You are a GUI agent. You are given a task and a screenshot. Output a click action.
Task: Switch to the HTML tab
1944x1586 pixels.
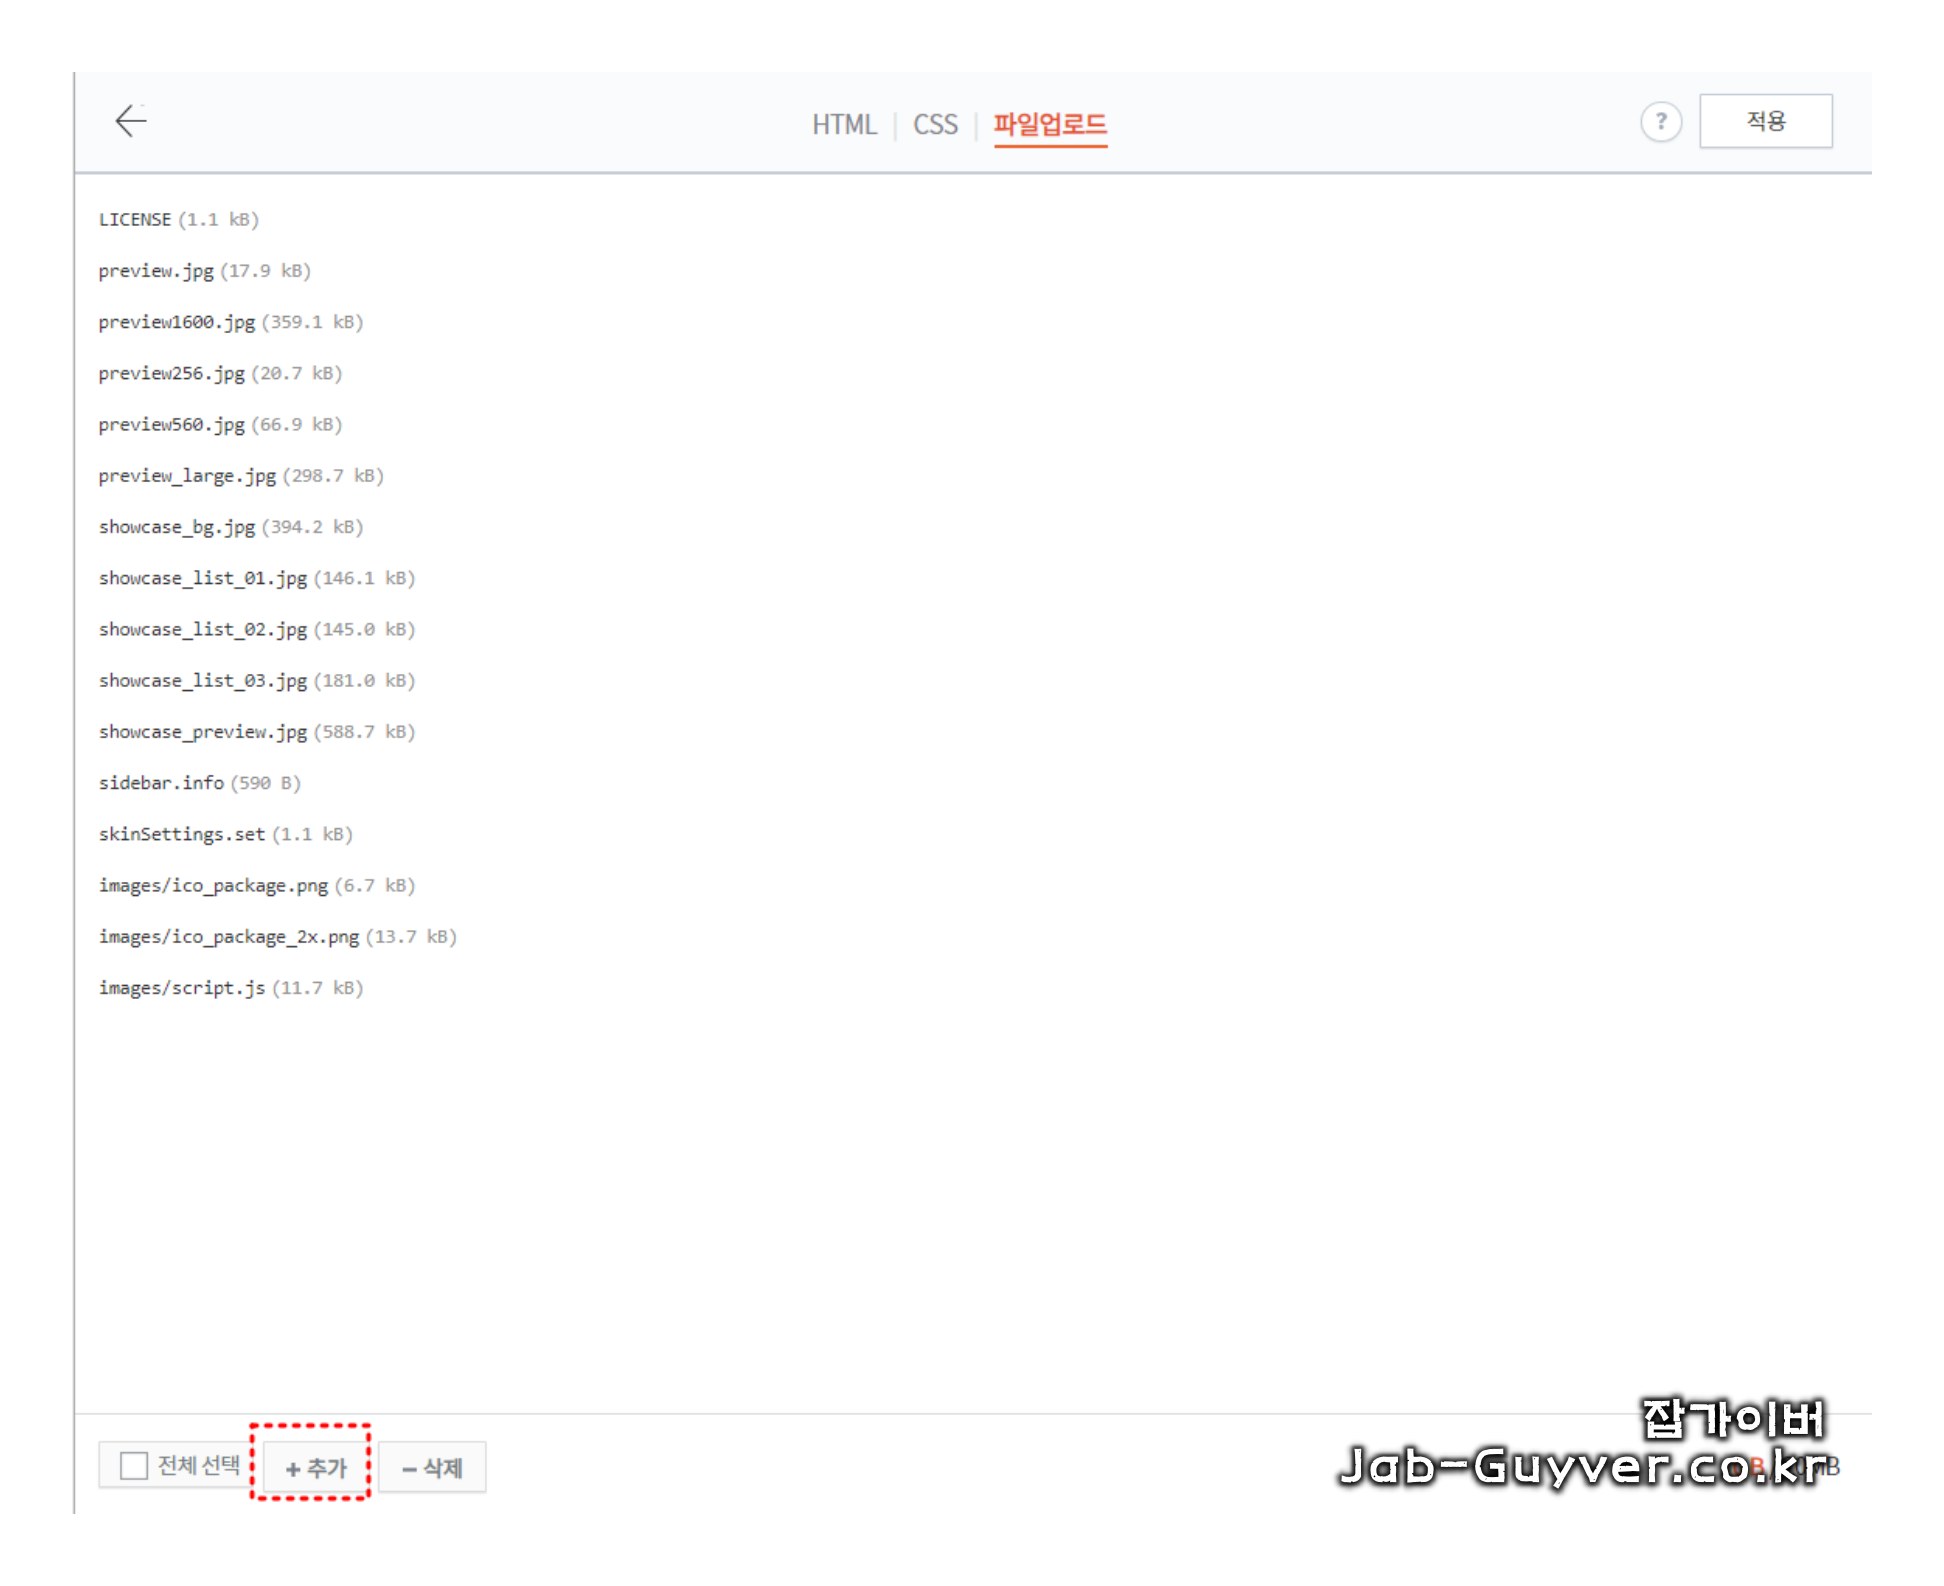[x=843, y=125]
